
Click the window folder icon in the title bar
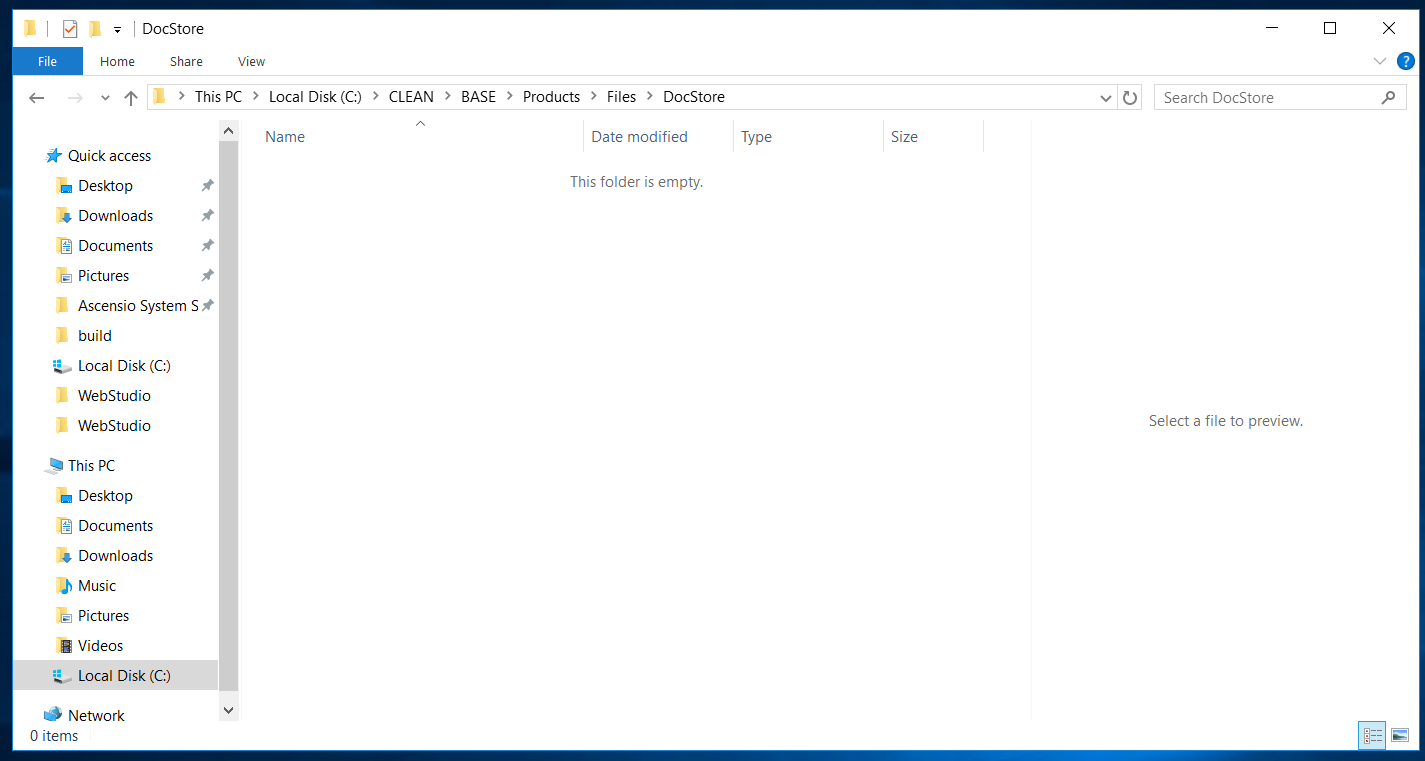tap(30, 29)
